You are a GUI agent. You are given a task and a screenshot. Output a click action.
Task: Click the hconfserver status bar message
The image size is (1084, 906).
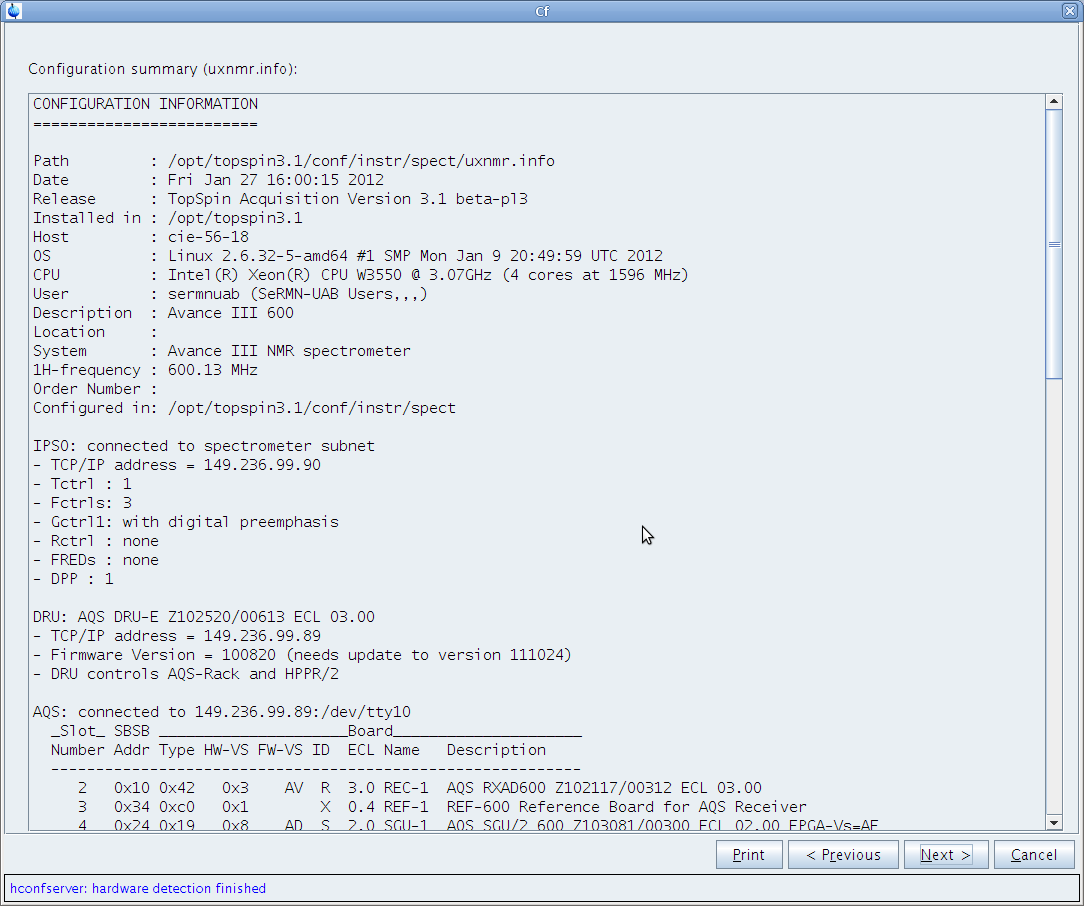[138, 888]
